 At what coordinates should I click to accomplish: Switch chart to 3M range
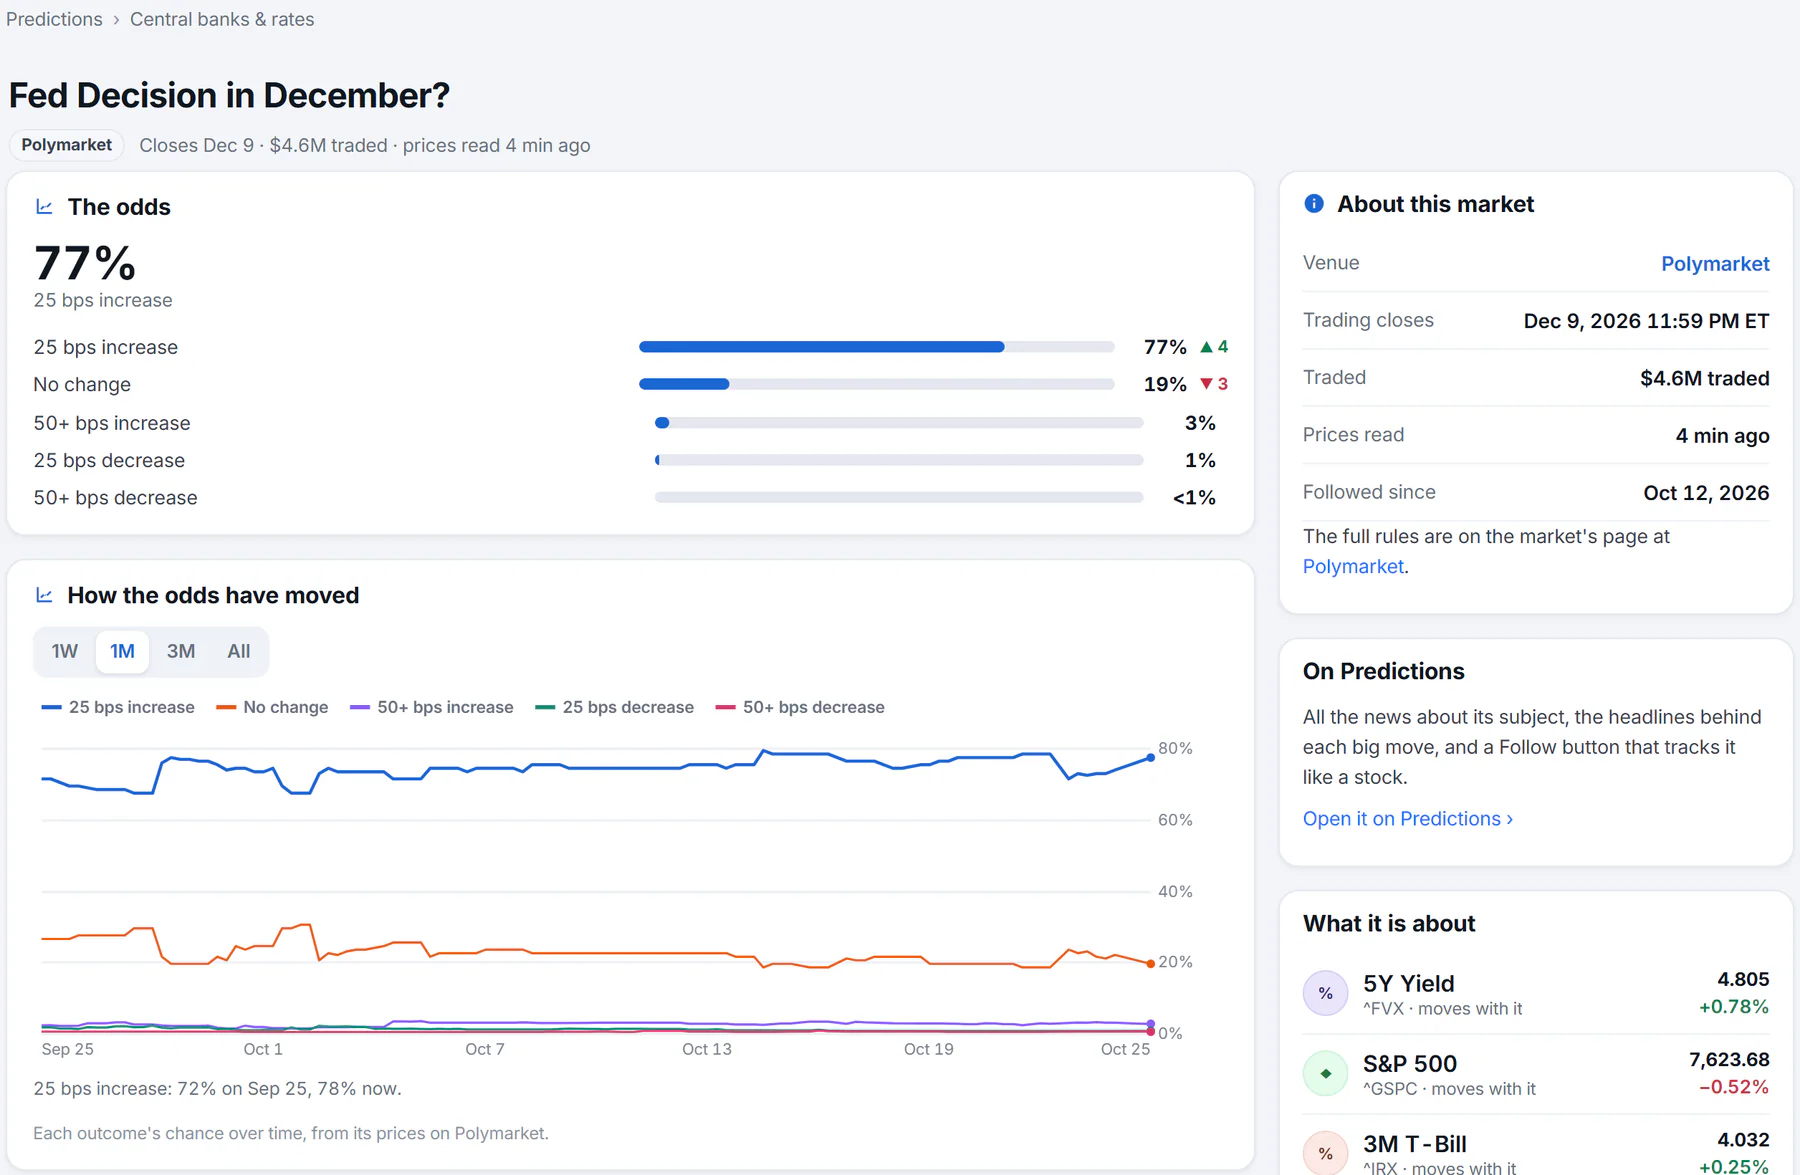tap(181, 652)
